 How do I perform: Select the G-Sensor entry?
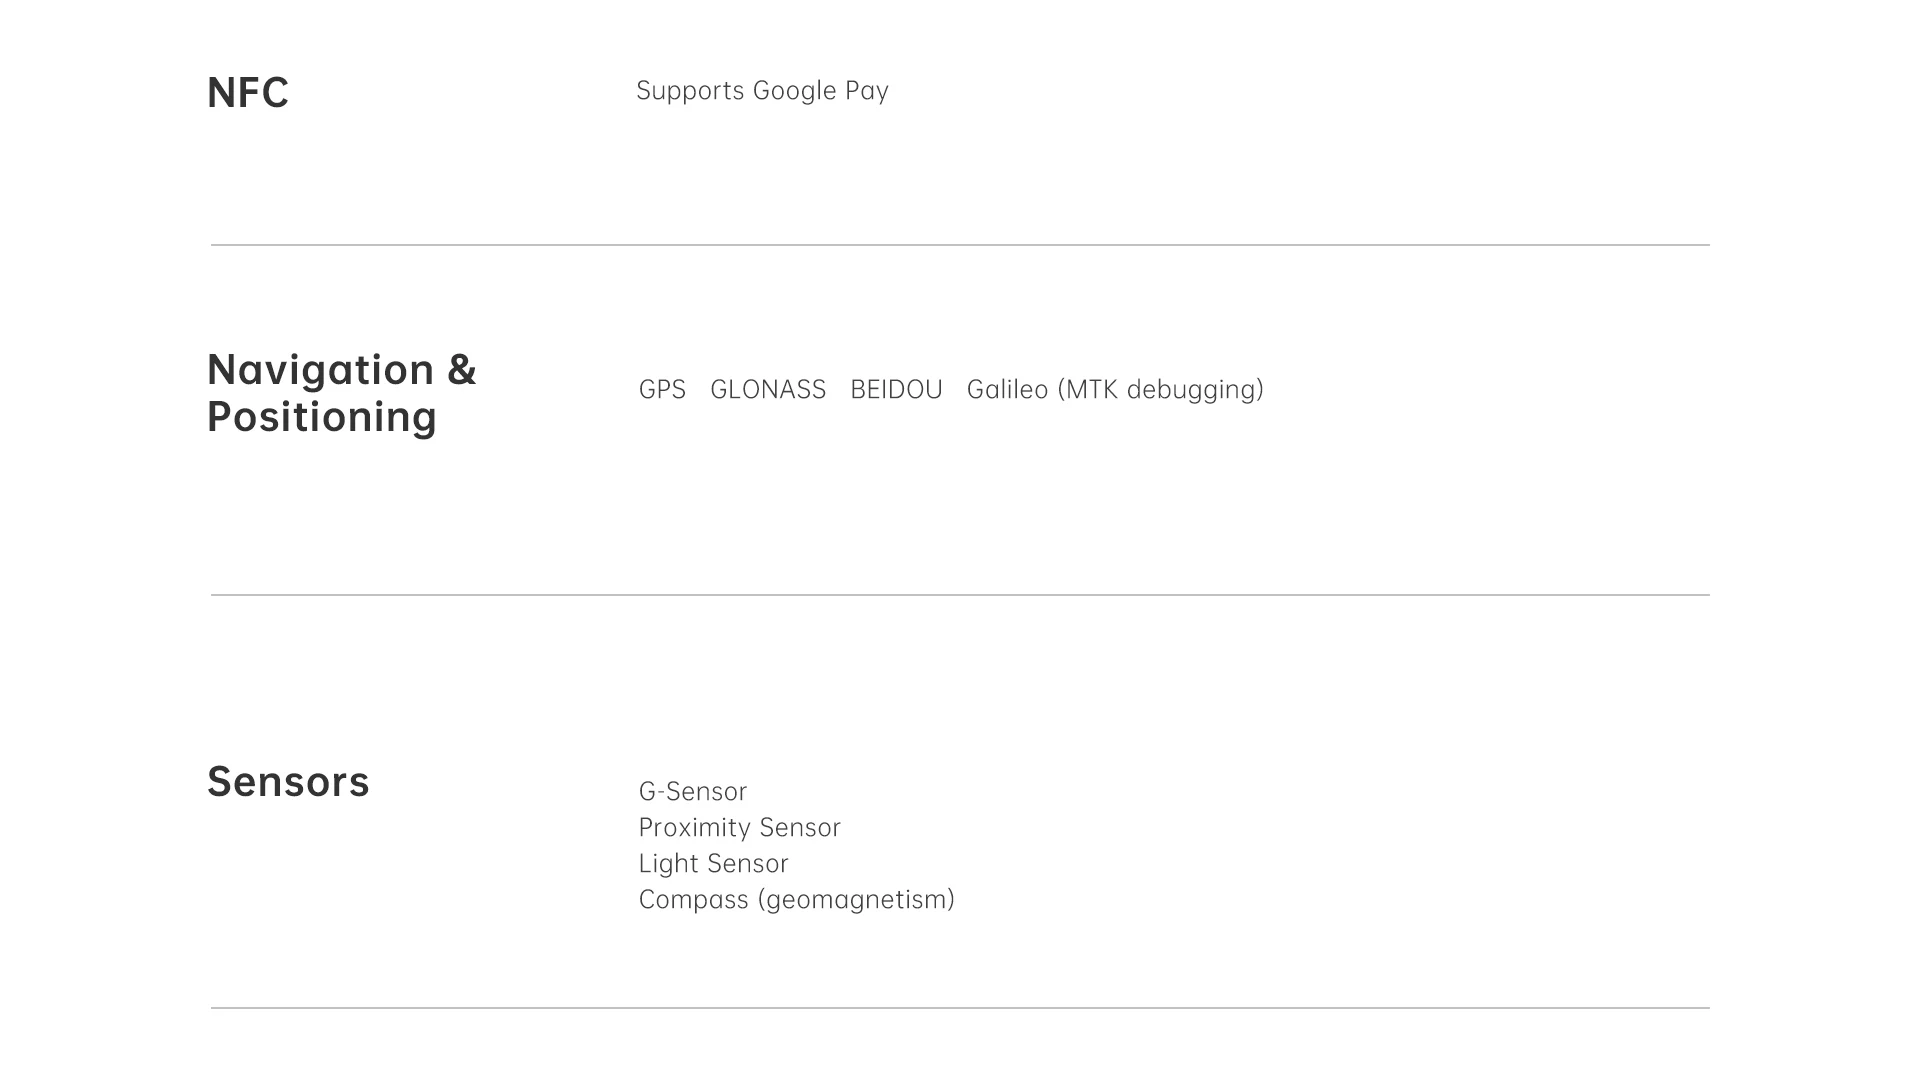point(693,792)
